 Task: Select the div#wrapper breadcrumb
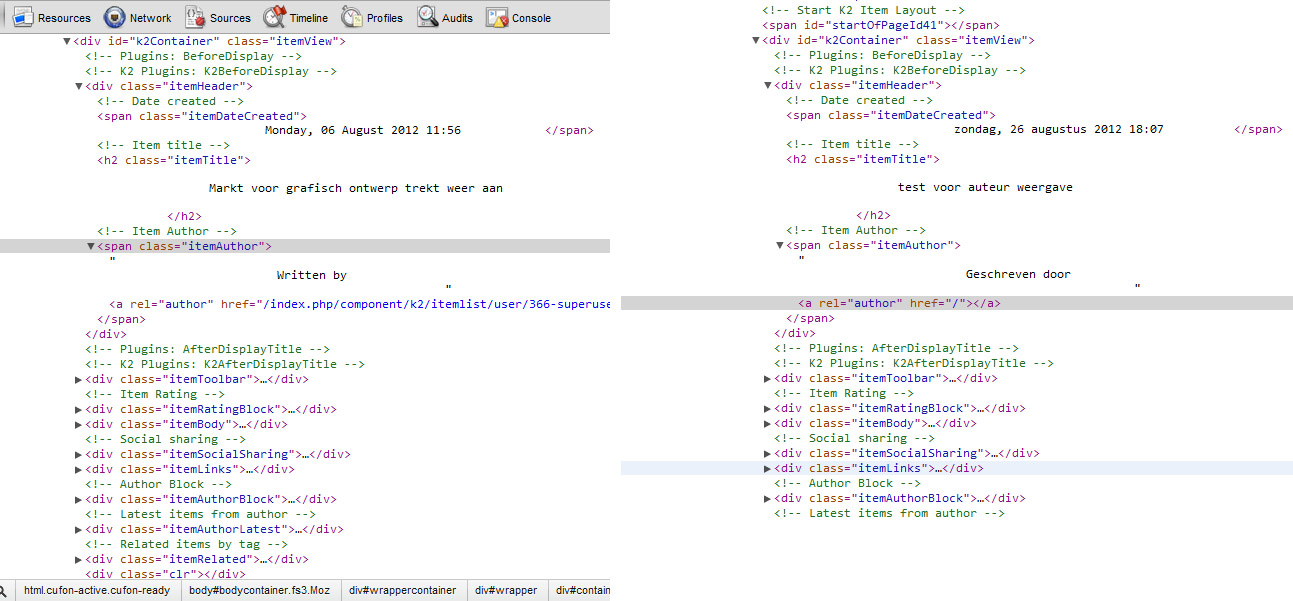click(x=506, y=591)
